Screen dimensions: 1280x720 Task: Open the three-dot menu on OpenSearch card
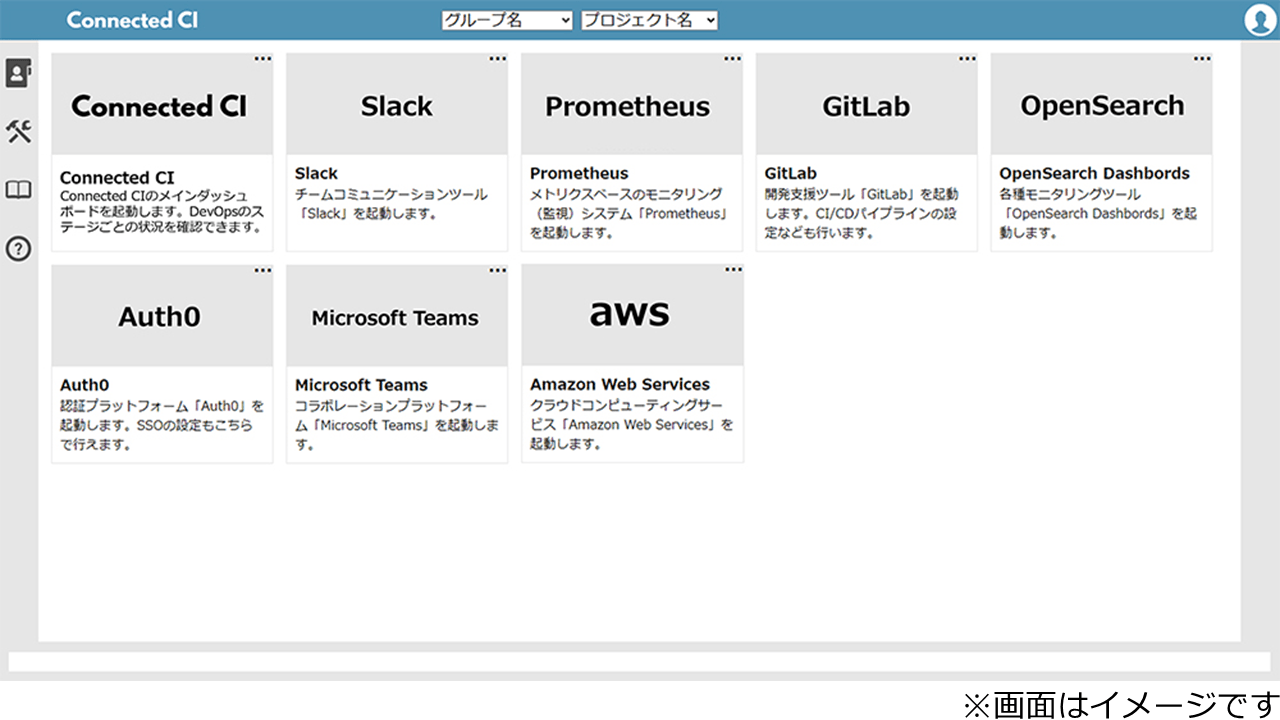(x=1202, y=59)
